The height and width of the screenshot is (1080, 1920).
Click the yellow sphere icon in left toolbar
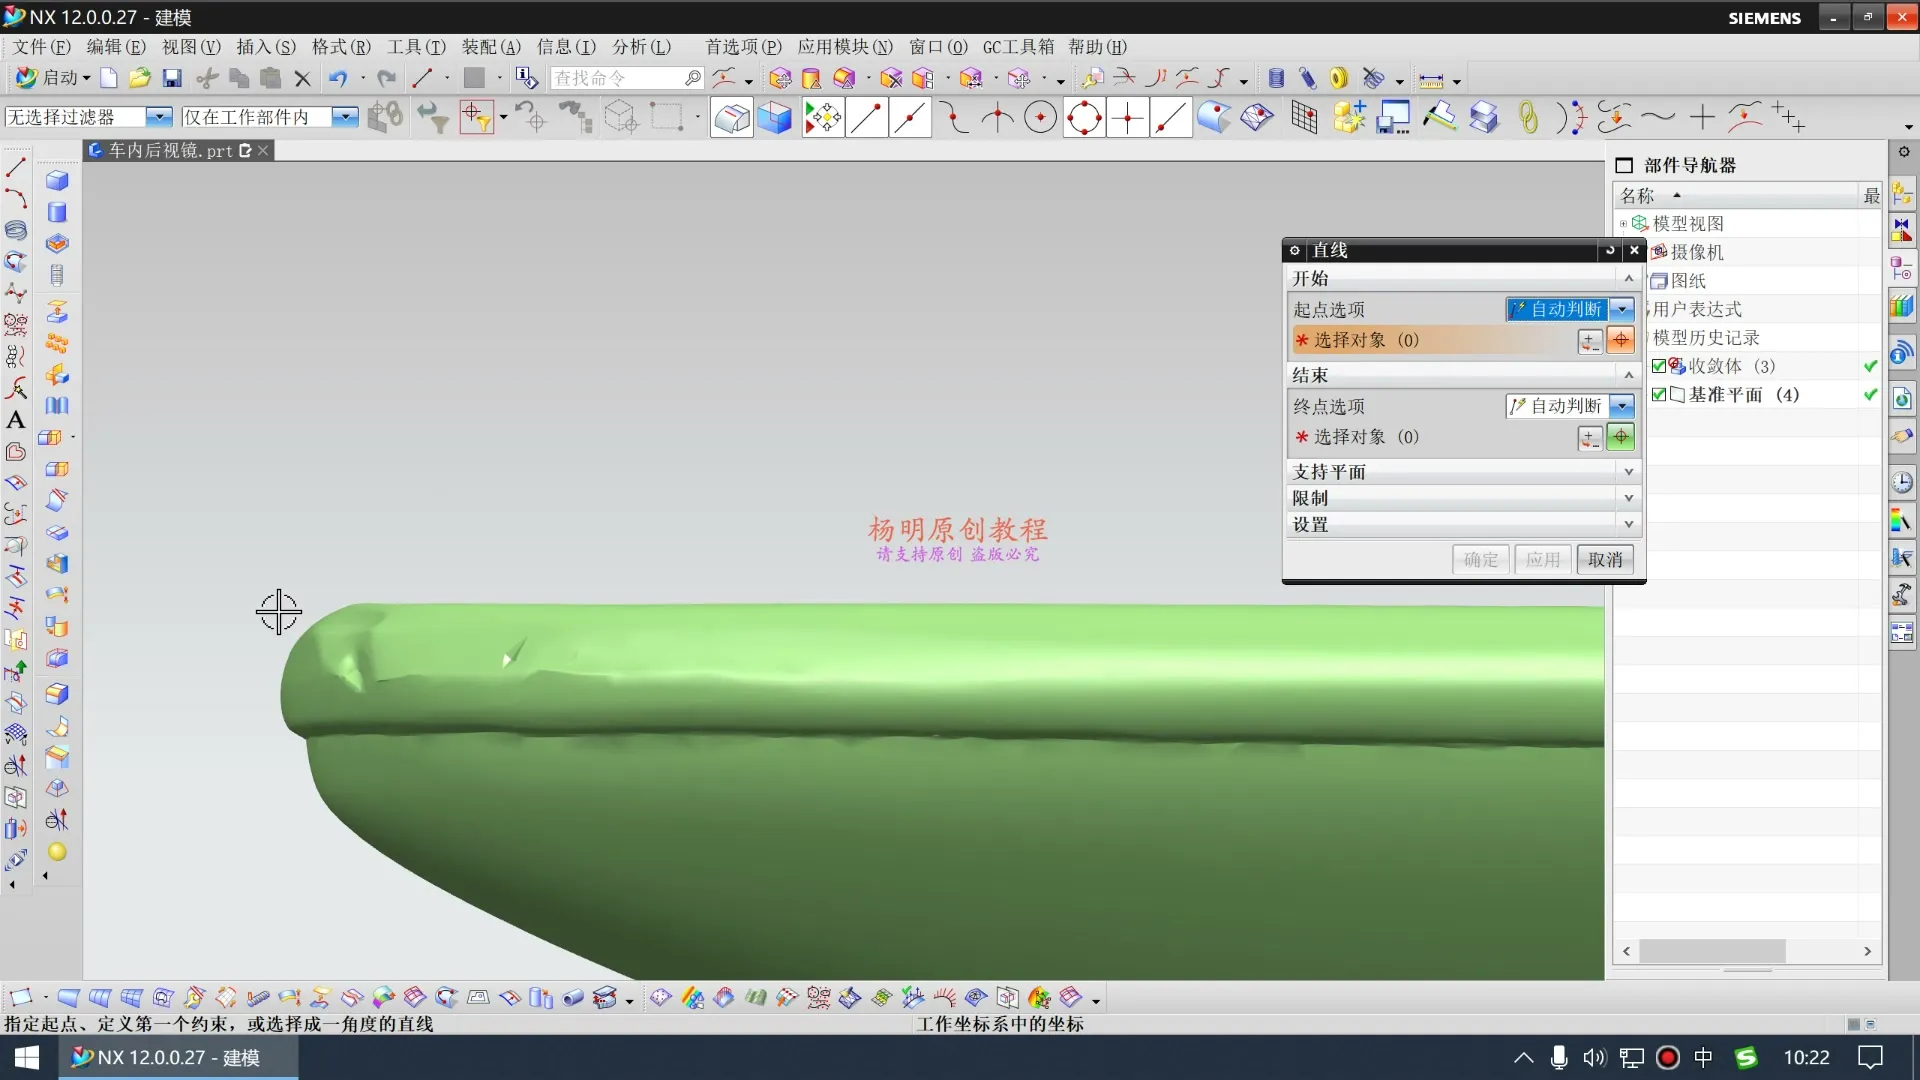[x=57, y=852]
